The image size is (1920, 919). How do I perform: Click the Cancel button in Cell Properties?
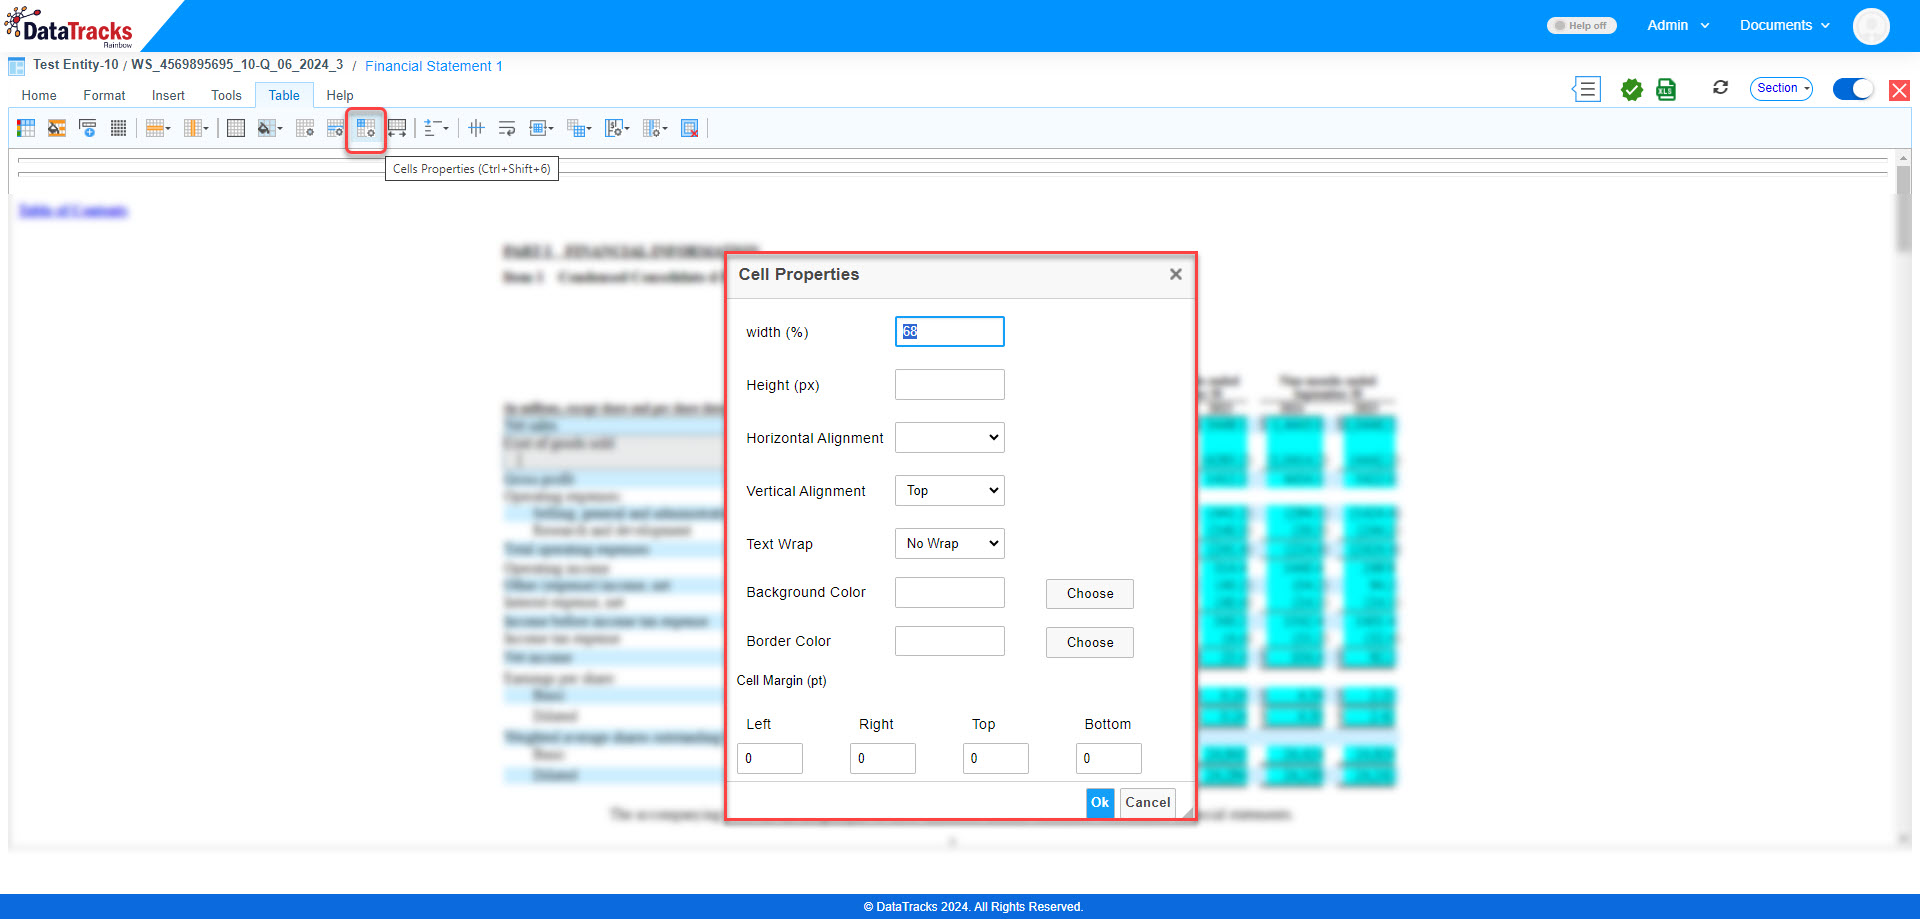pyautogui.click(x=1148, y=803)
